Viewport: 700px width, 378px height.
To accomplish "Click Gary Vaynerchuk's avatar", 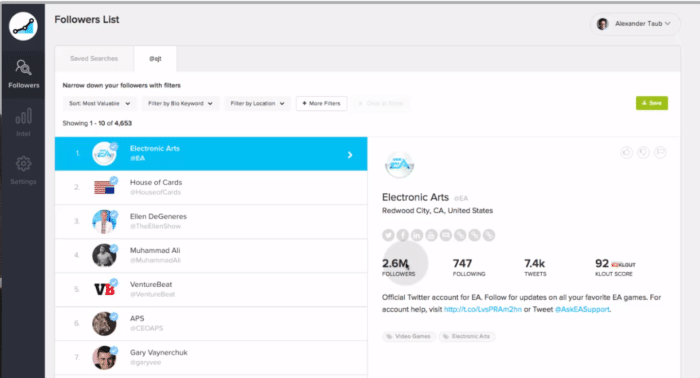I will coord(104,357).
